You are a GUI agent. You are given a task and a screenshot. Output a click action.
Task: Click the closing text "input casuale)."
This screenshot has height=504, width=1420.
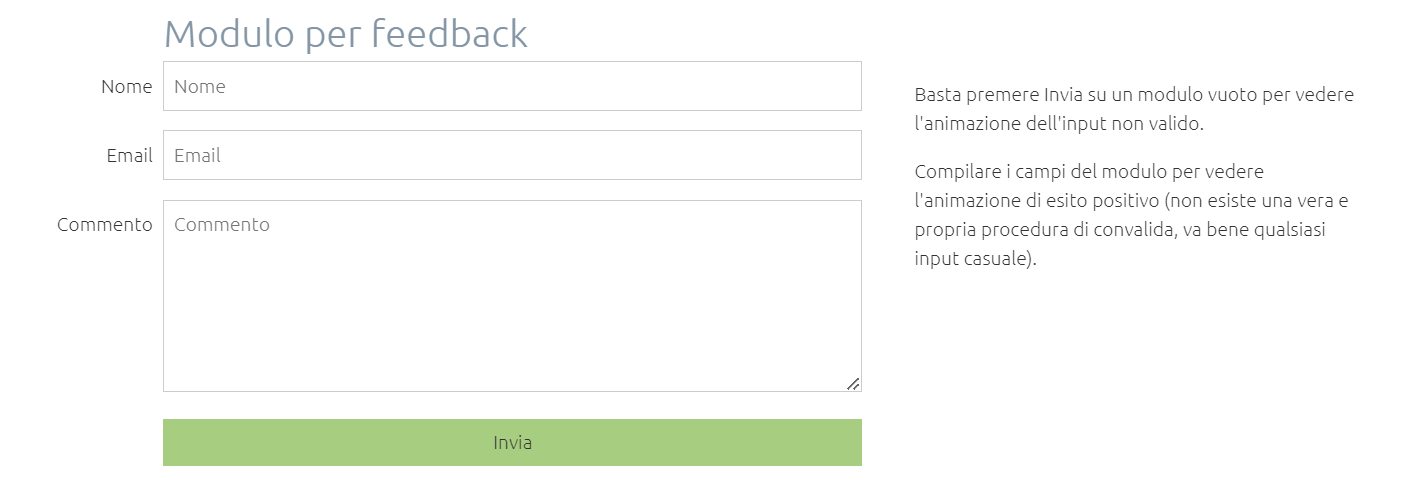pos(976,258)
